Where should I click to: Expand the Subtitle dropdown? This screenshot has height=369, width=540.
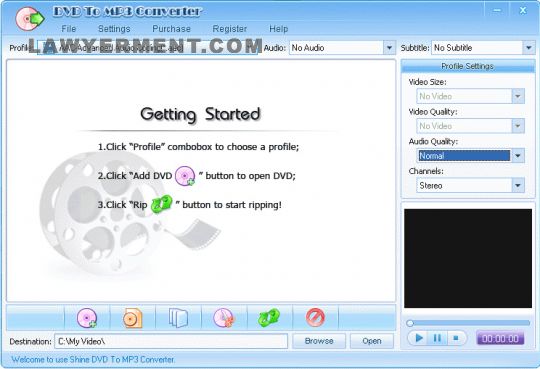click(529, 48)
